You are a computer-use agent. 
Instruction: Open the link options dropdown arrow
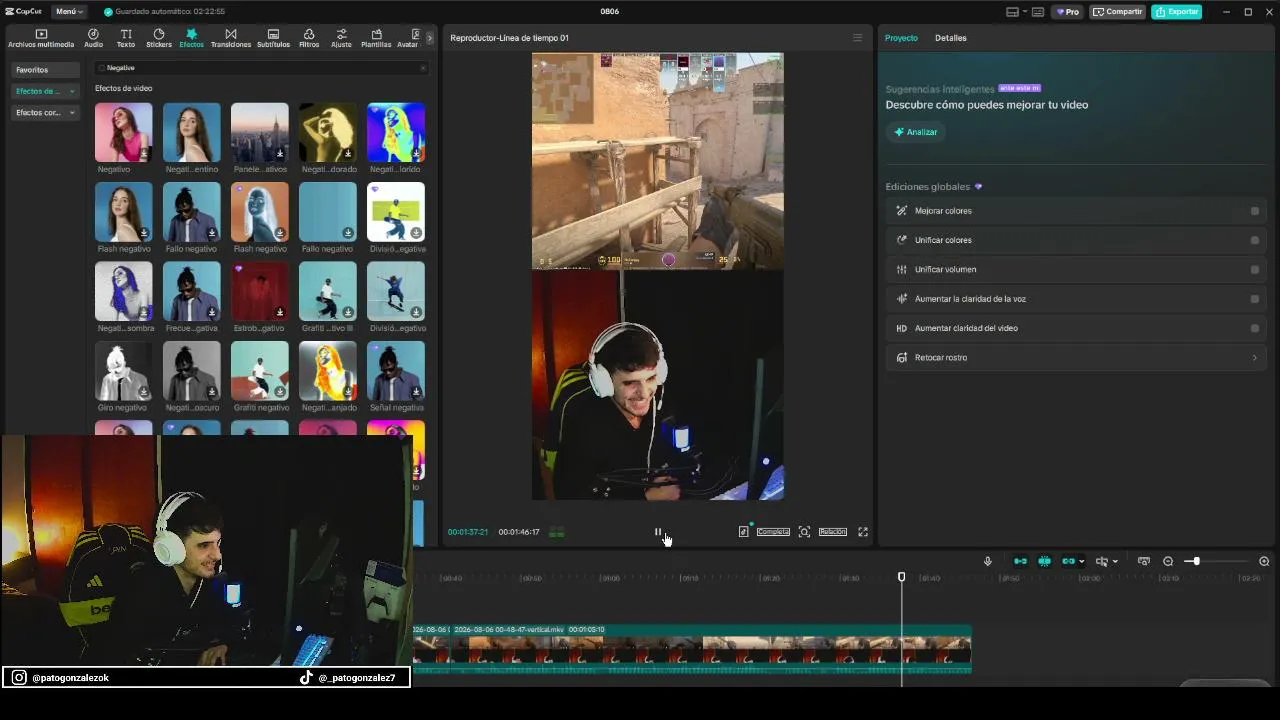pyautogui.click(x=1081, y=561)
